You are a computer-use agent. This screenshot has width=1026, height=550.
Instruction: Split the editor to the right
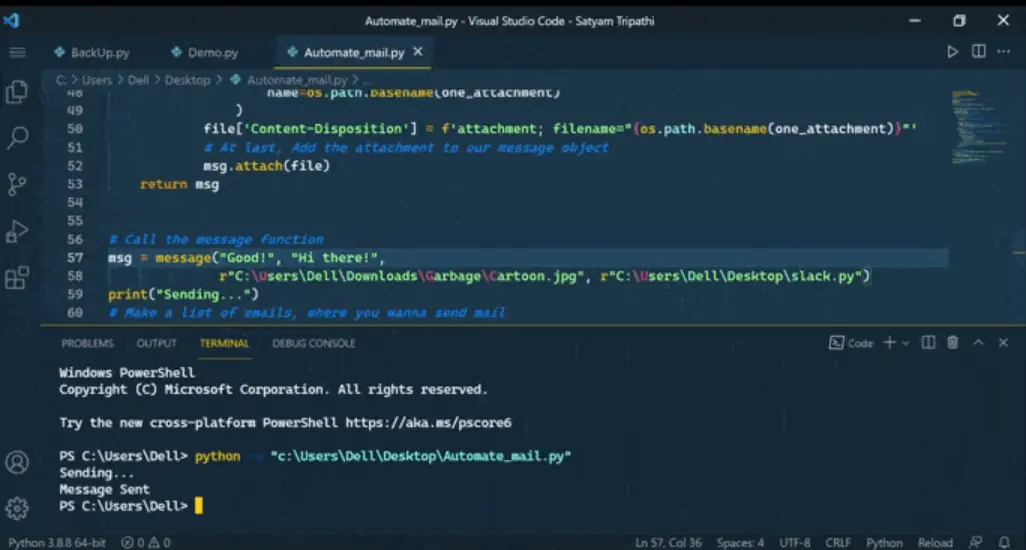click(x=978, y=52)
